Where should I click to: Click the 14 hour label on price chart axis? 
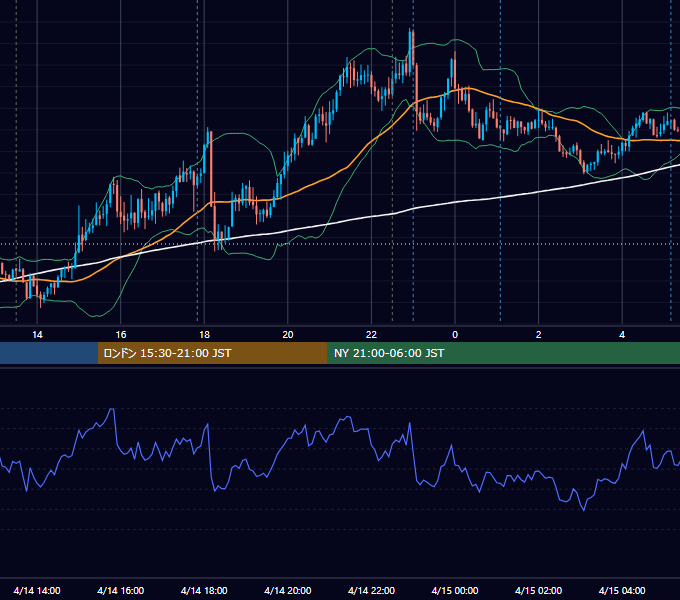pyautogui.click(x=37, y=335)
